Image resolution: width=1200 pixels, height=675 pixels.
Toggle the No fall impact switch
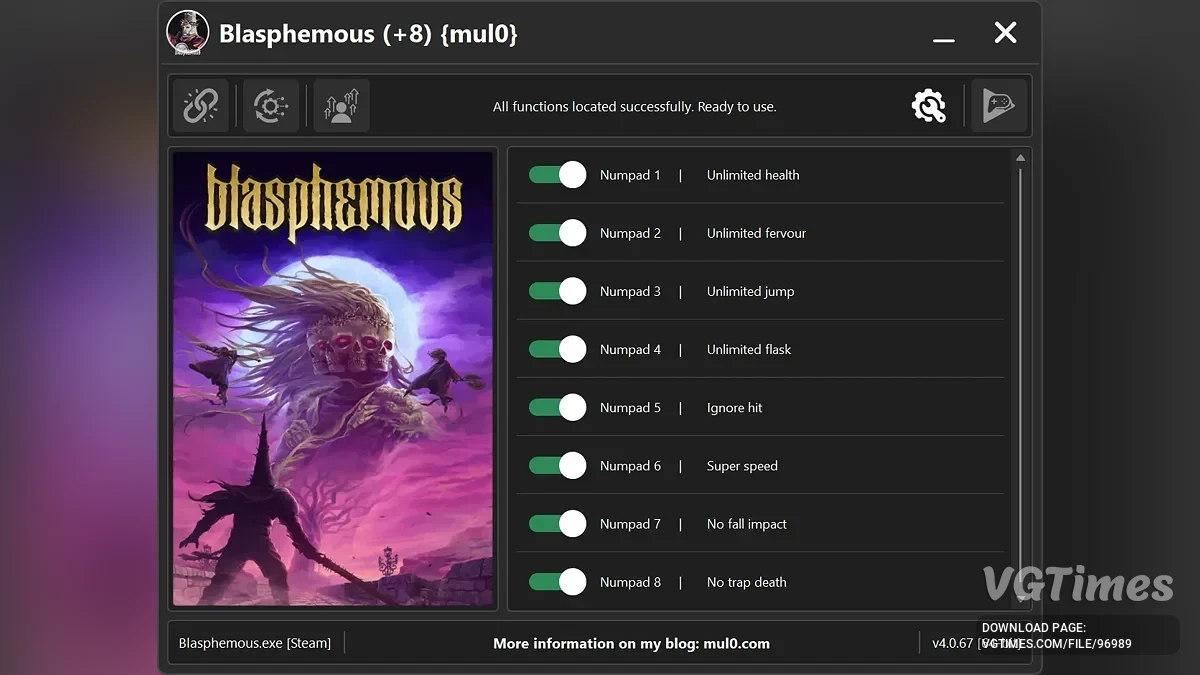pos(558,523)
